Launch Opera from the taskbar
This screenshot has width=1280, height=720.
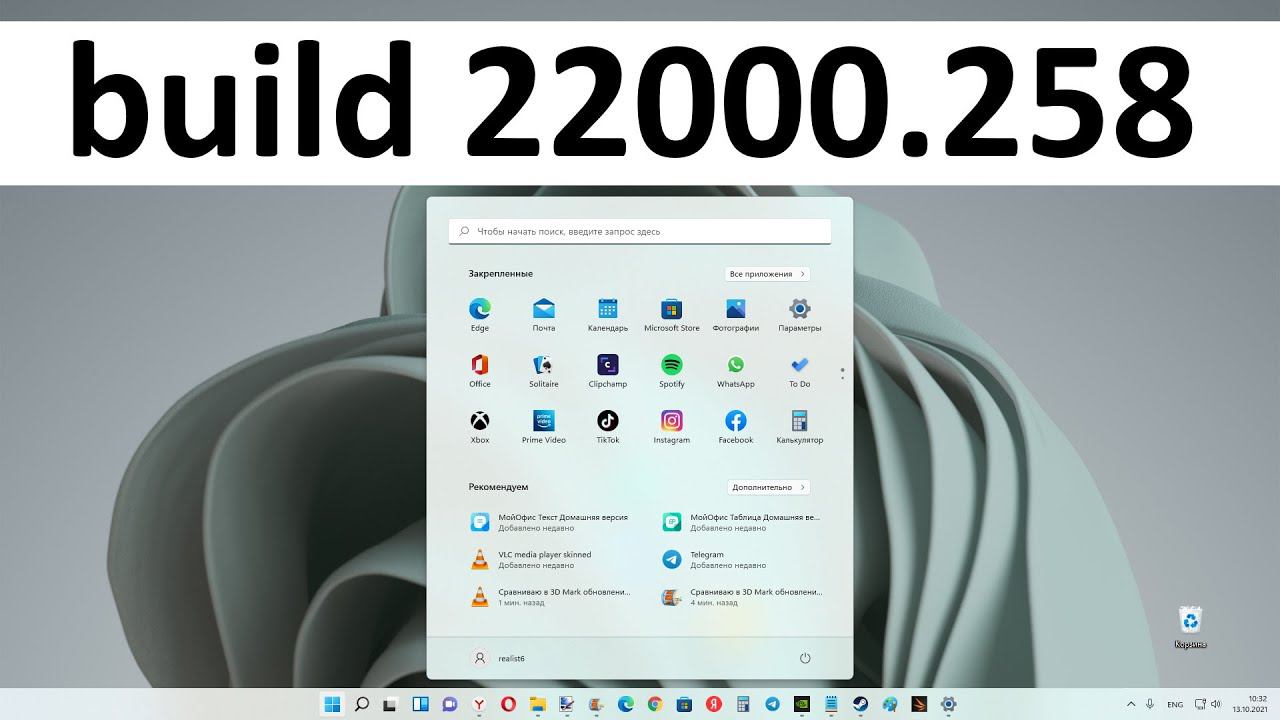pos(509,704)
